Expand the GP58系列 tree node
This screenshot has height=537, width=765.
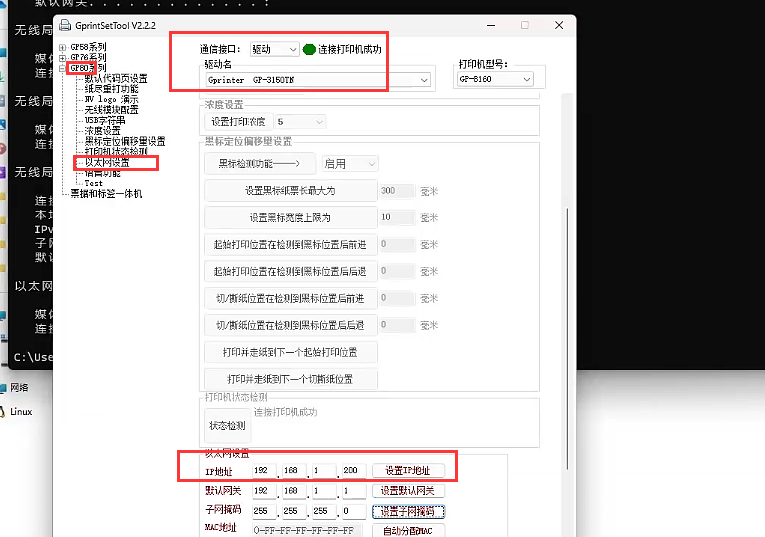pos(62,48)
